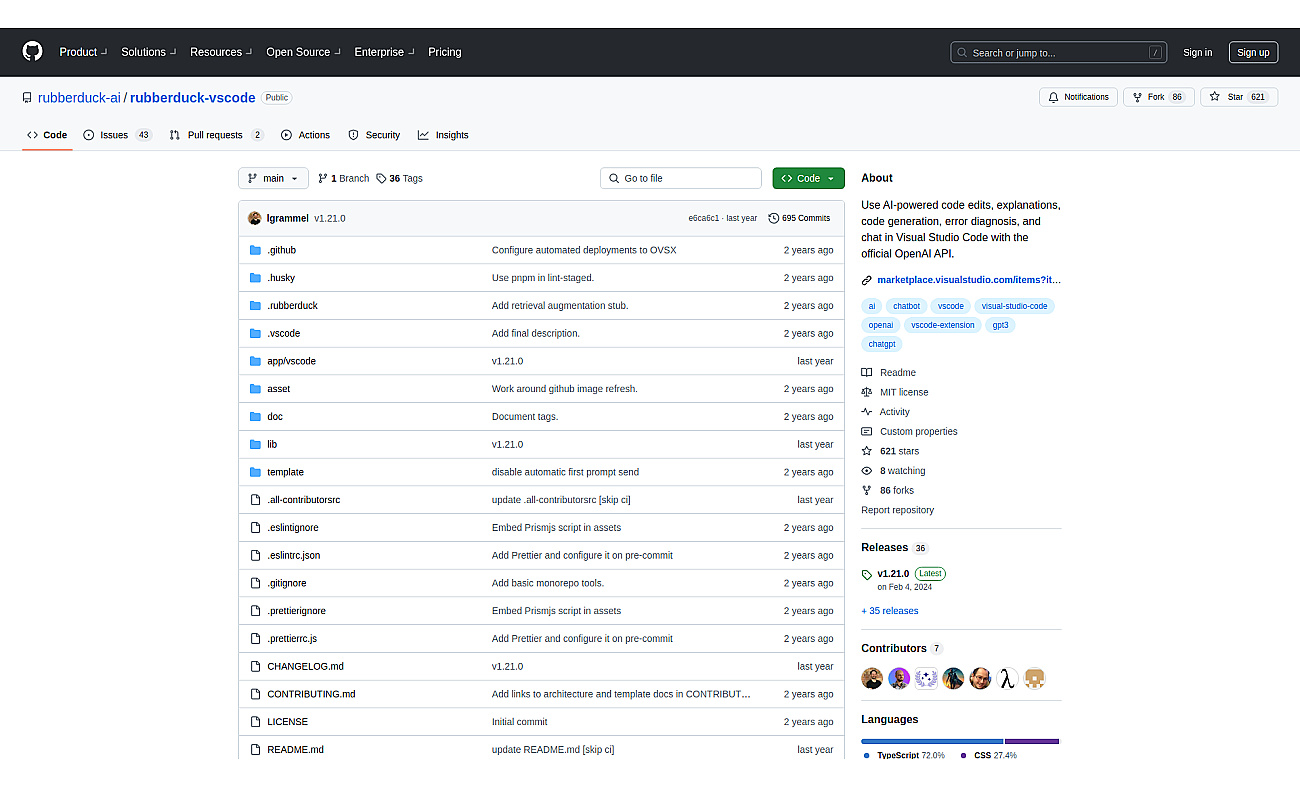View the 695 Commits history
Viewport: 1300px width, 788px height.
(799, 218)
